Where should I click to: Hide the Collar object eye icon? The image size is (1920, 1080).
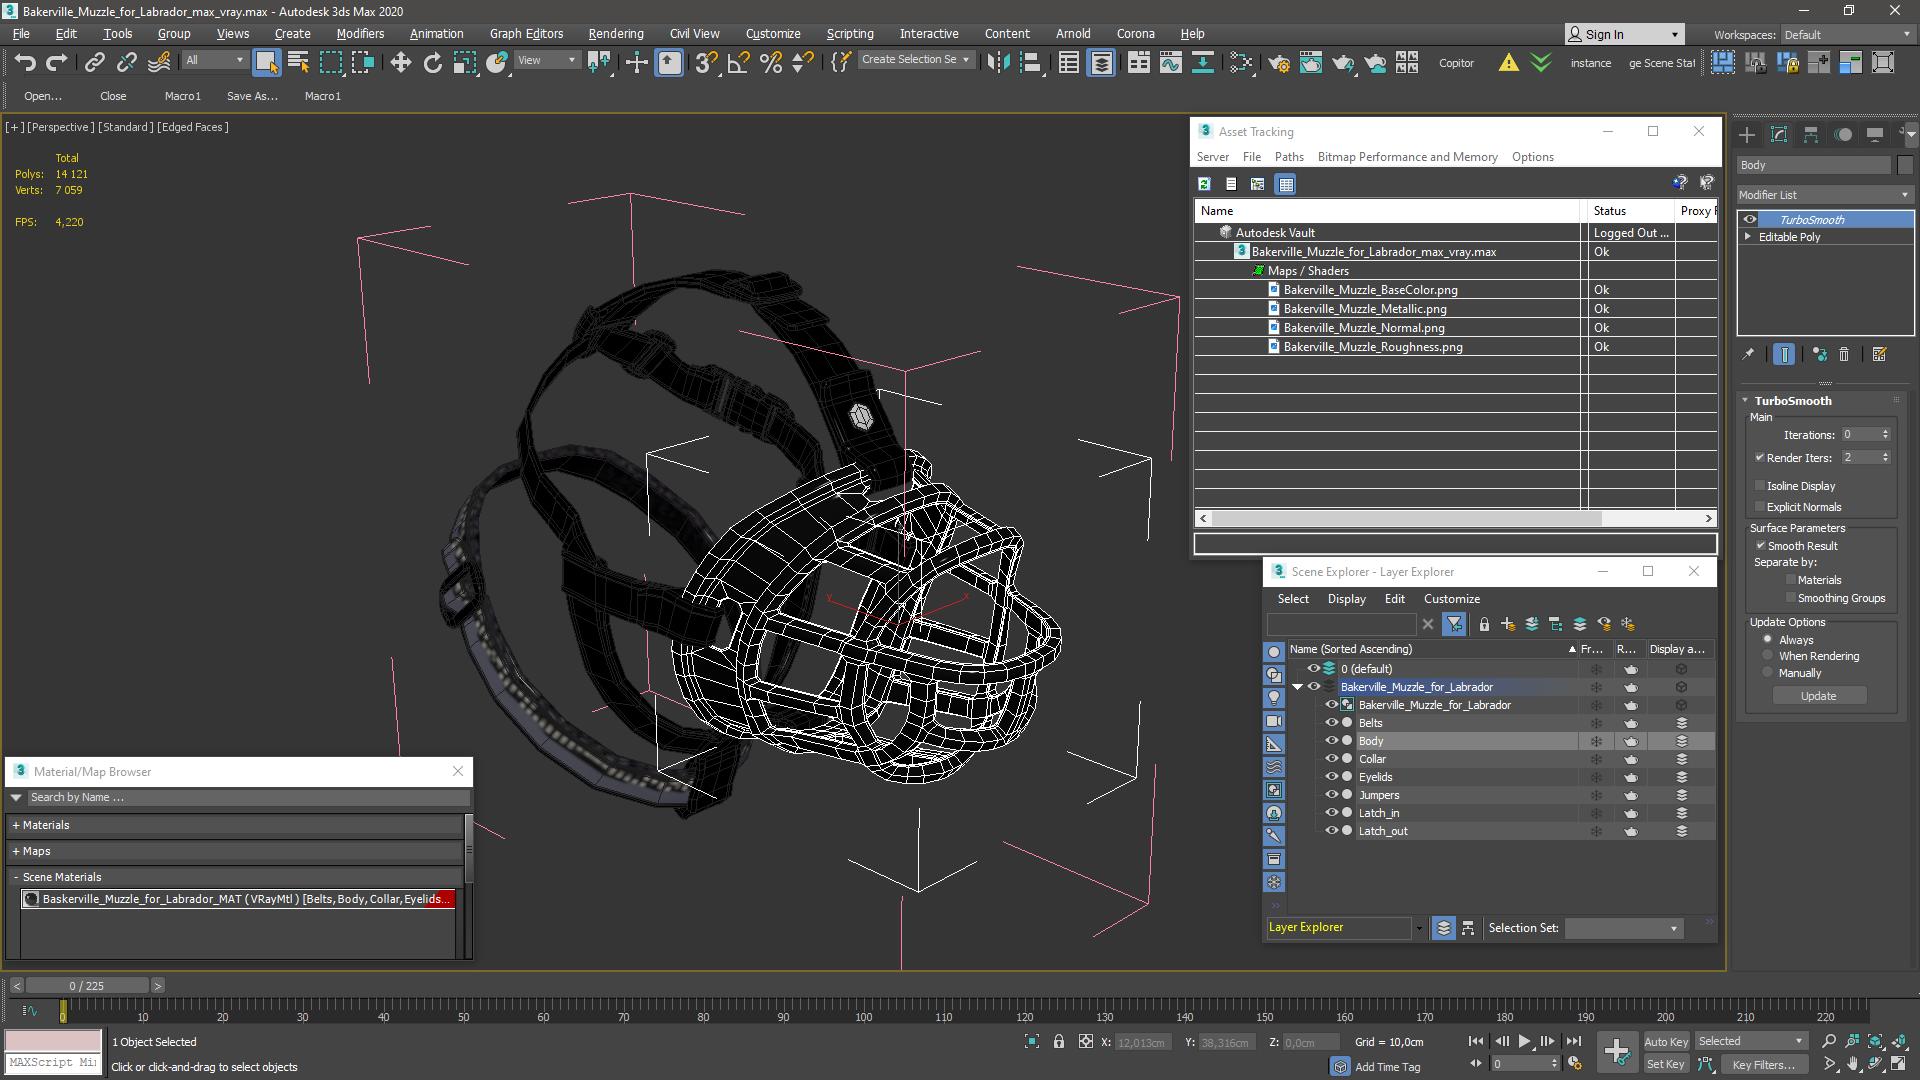pos(1331,759)
